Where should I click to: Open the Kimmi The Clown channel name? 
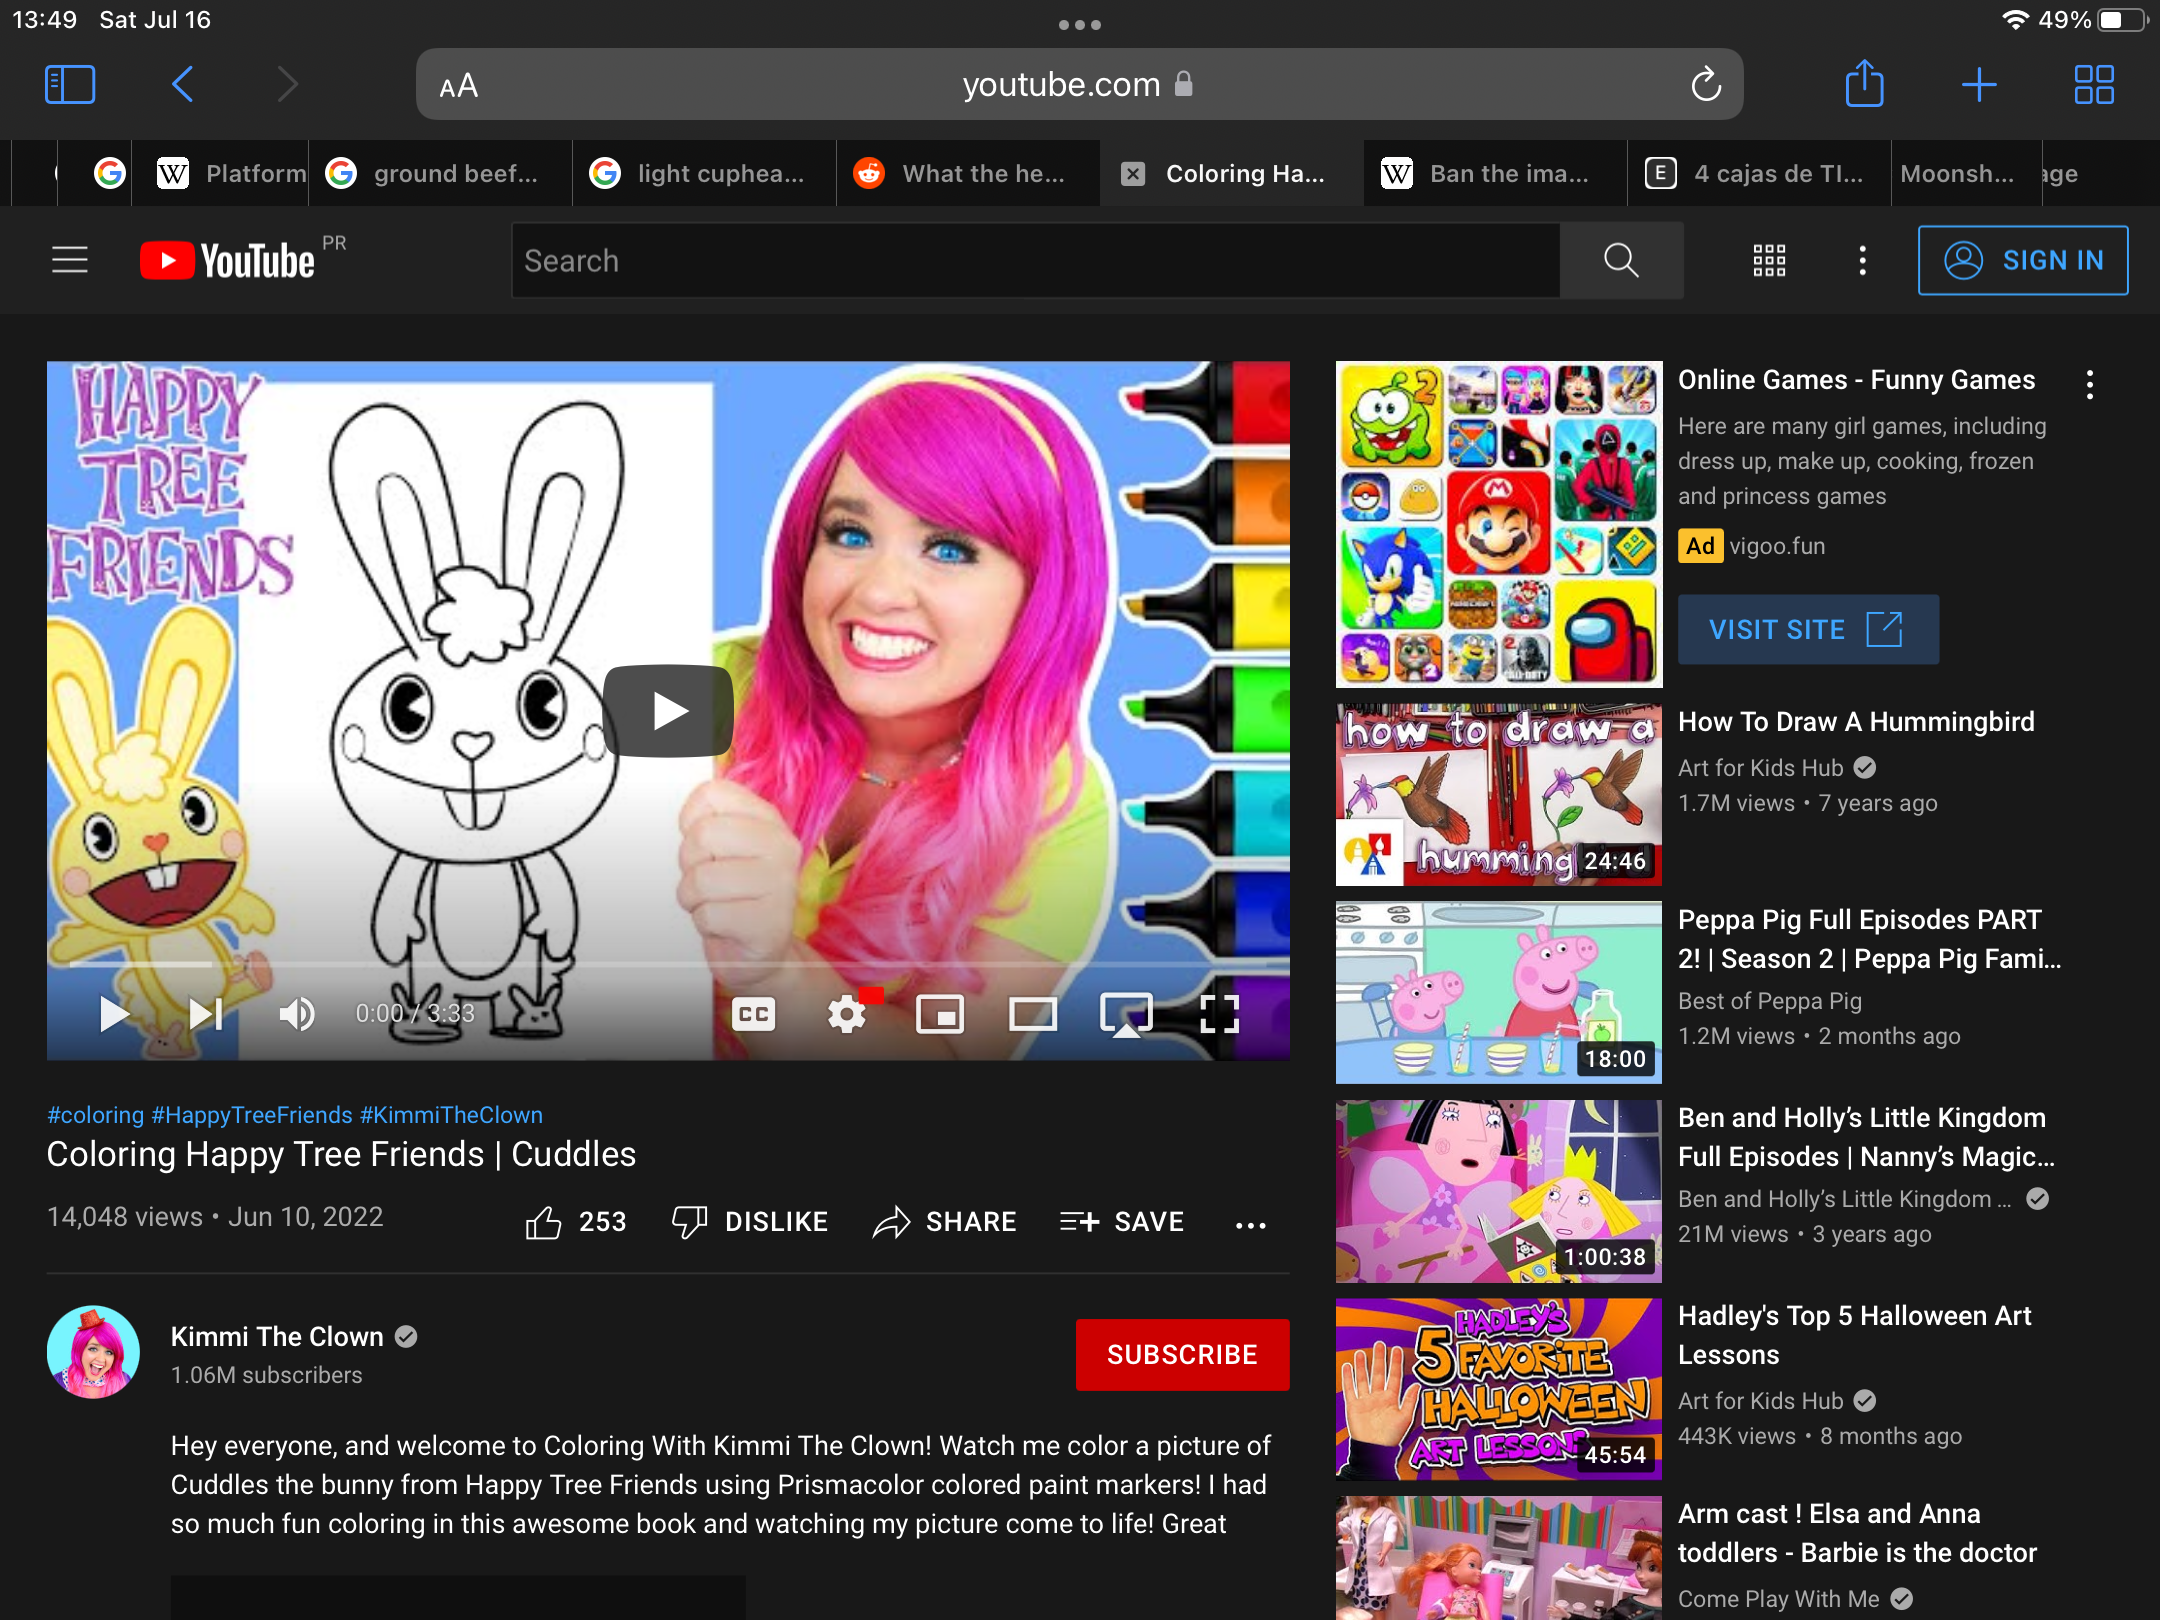pyautogui.click(x=277, y=1336)
